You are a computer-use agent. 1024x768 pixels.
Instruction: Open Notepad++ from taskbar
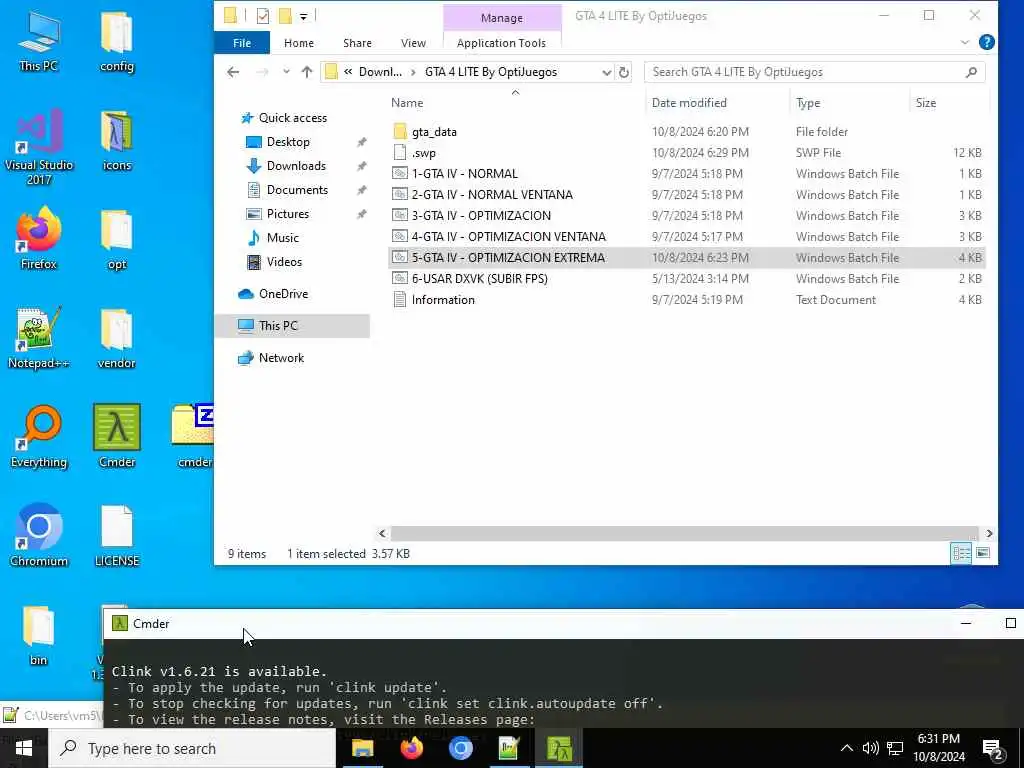[509, 748]
